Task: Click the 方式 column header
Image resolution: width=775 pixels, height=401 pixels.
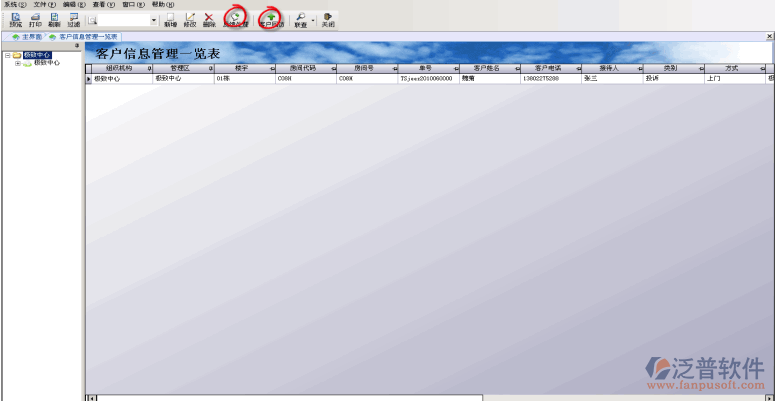Action: tap(735, 68)
